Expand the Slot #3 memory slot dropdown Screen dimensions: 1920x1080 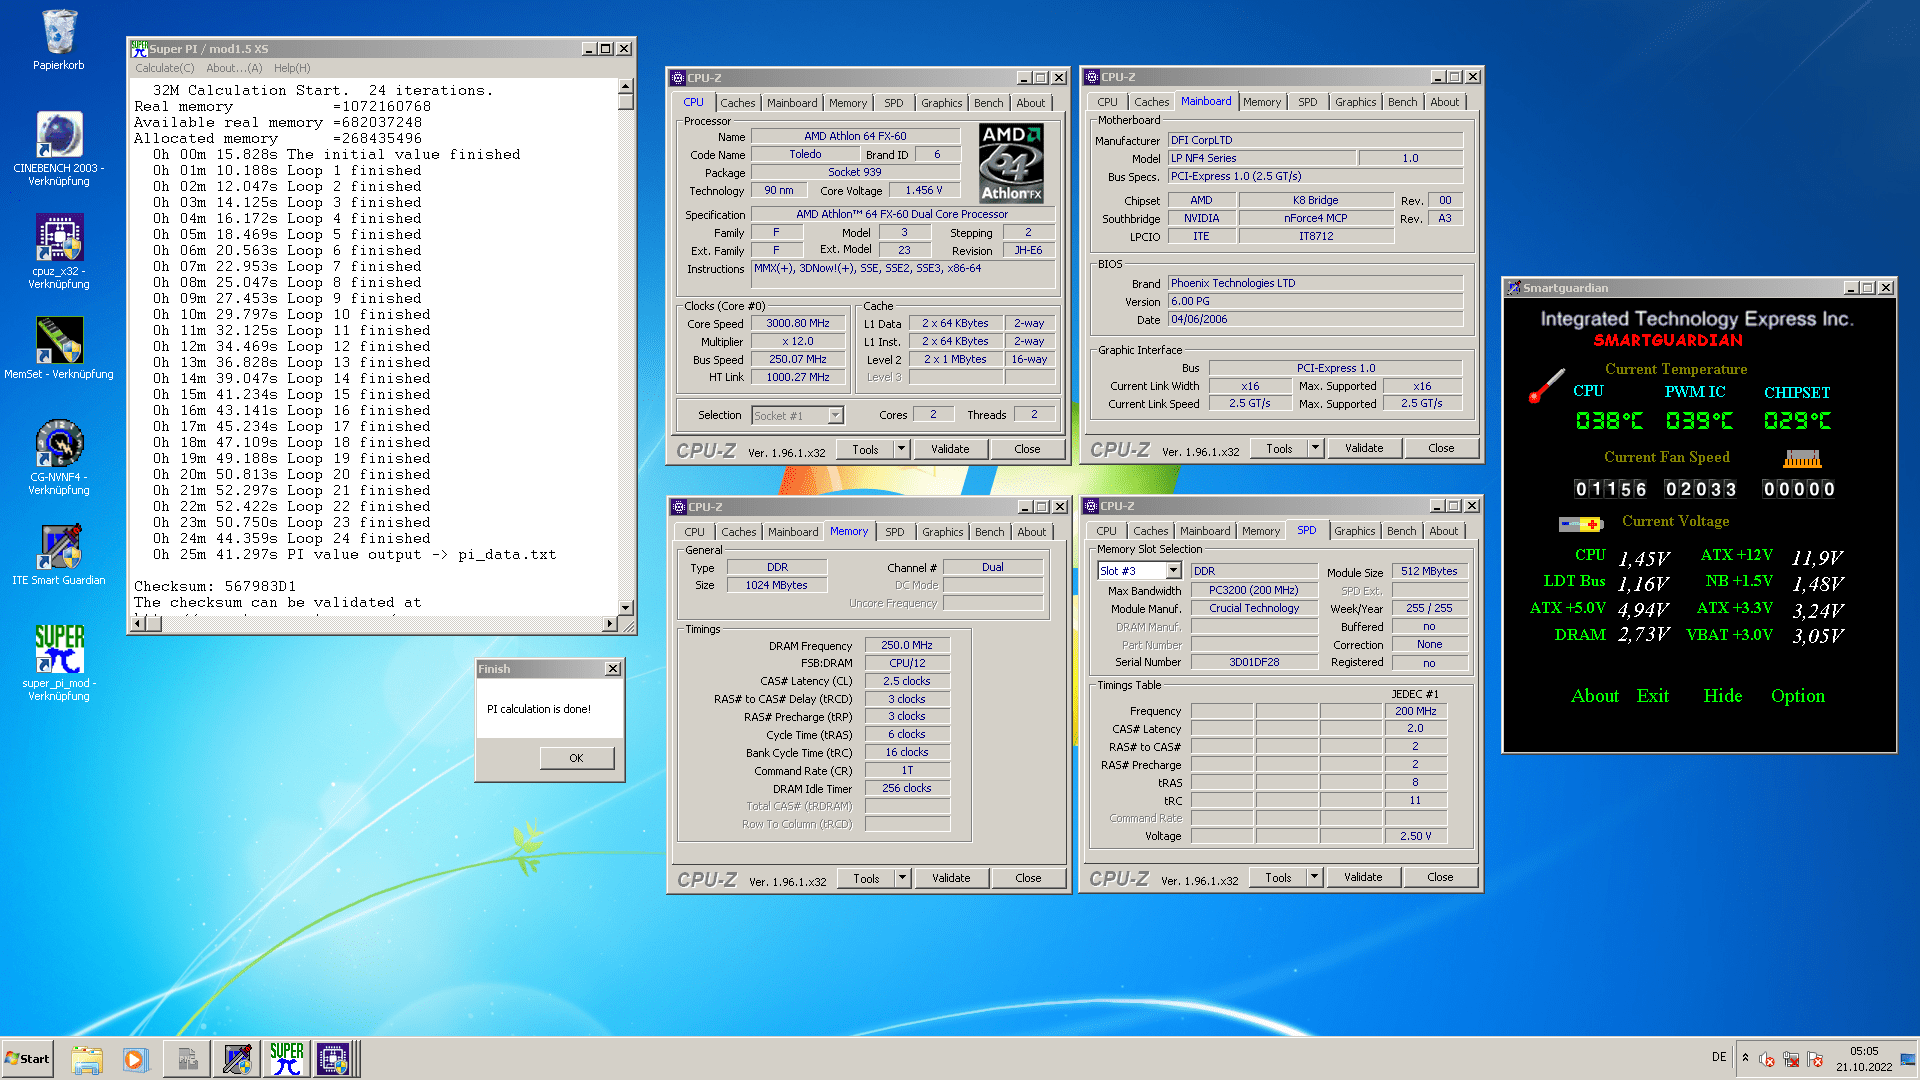[x=1173, y=571]
